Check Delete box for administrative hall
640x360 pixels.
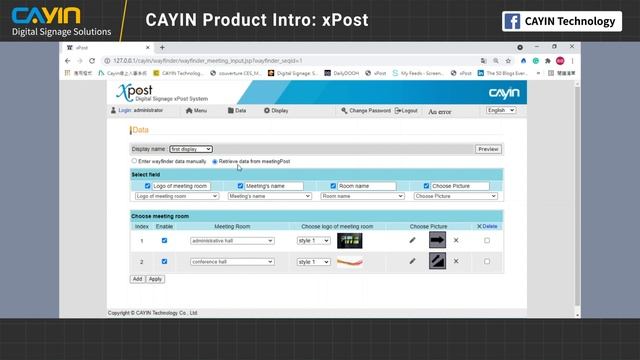click(x=487, y=240)
